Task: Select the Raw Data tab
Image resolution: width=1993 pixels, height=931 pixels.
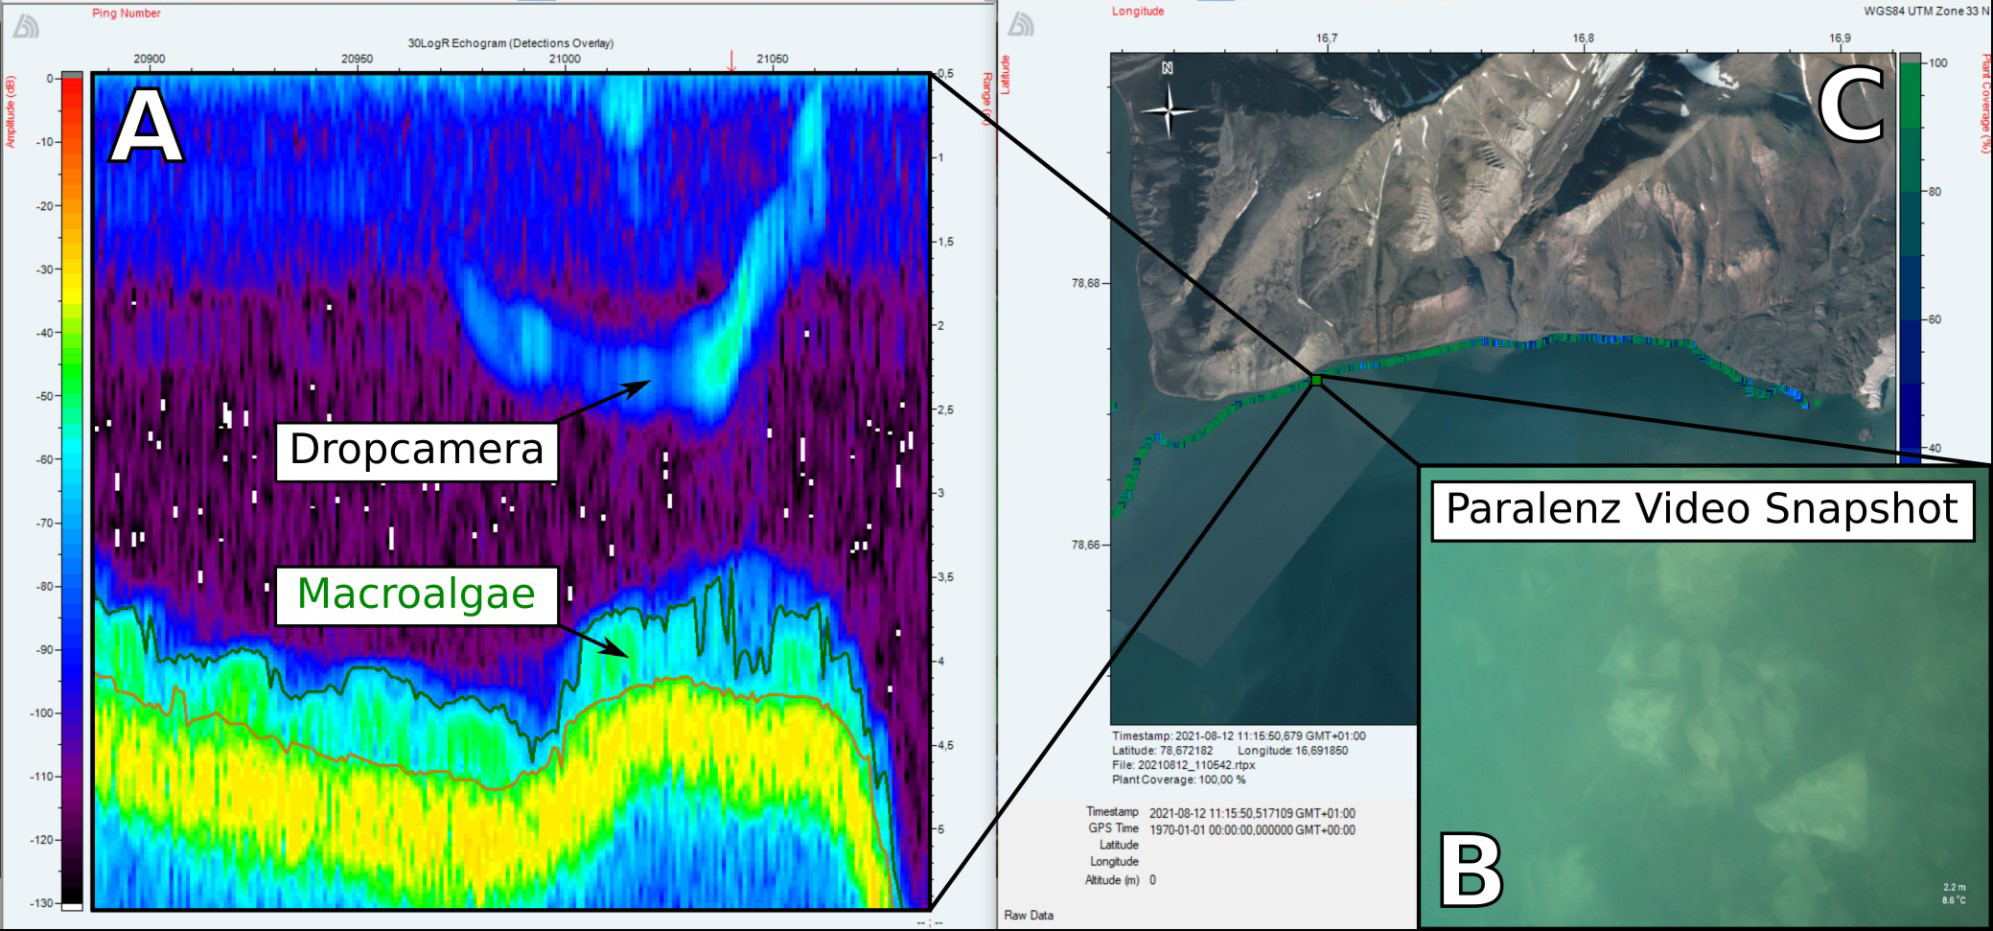Action: [x=1028, y=915]
